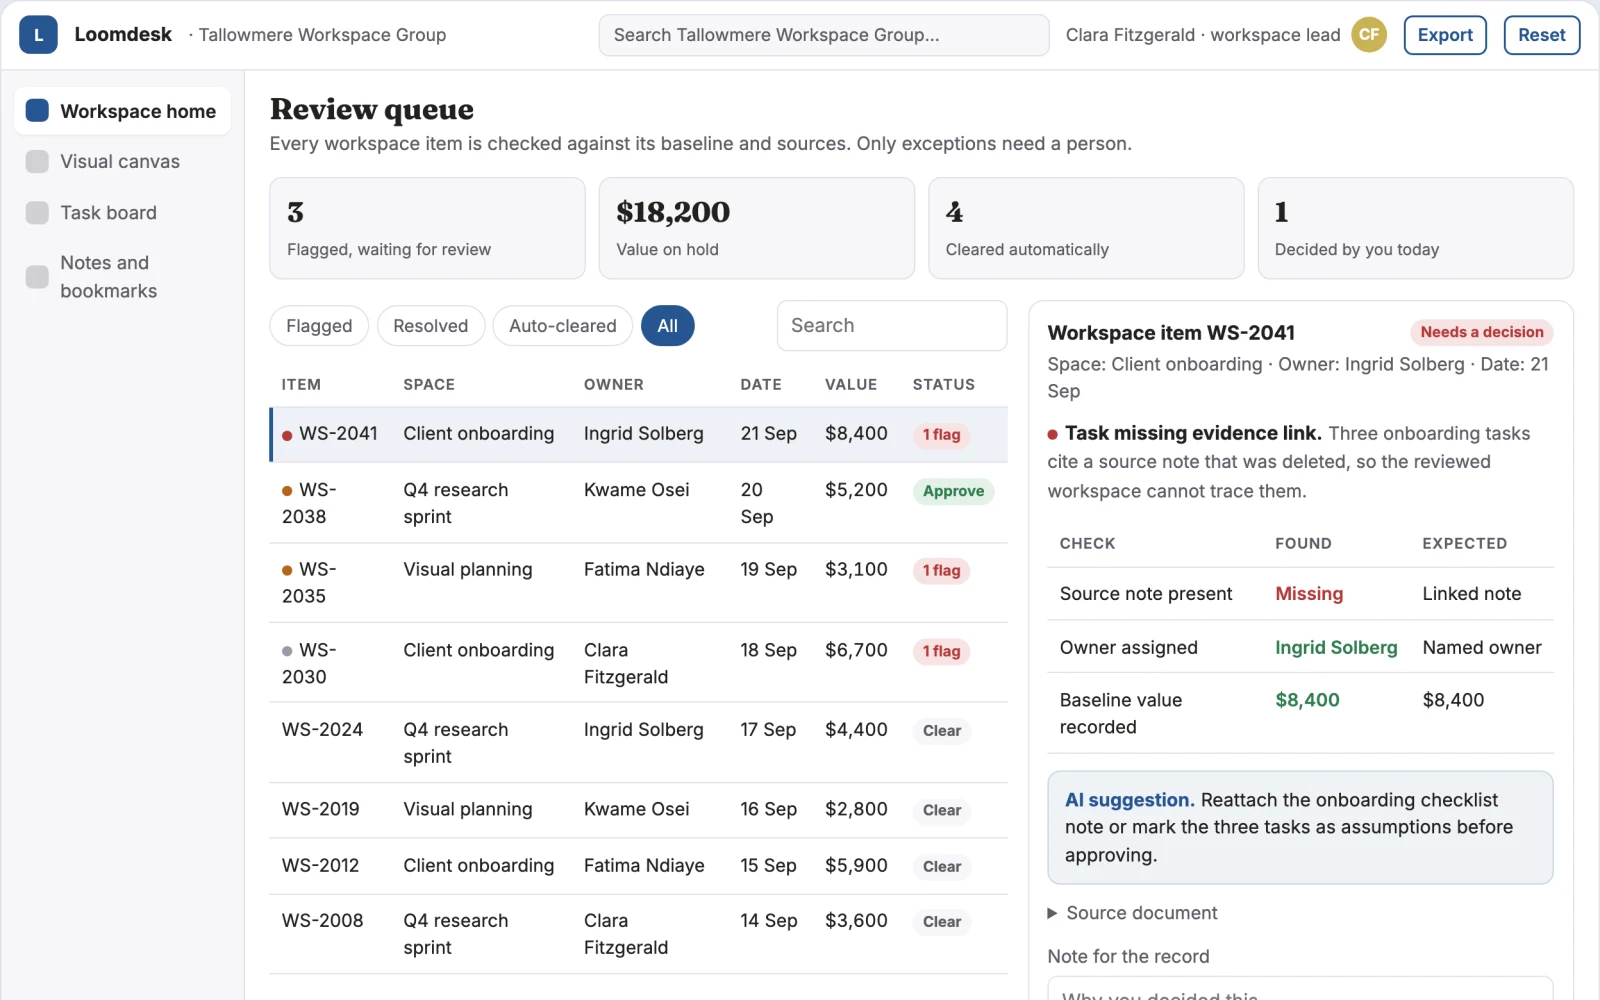Select the WS-2019 row
This screenshot has width=1600, height=1000.
638,810
